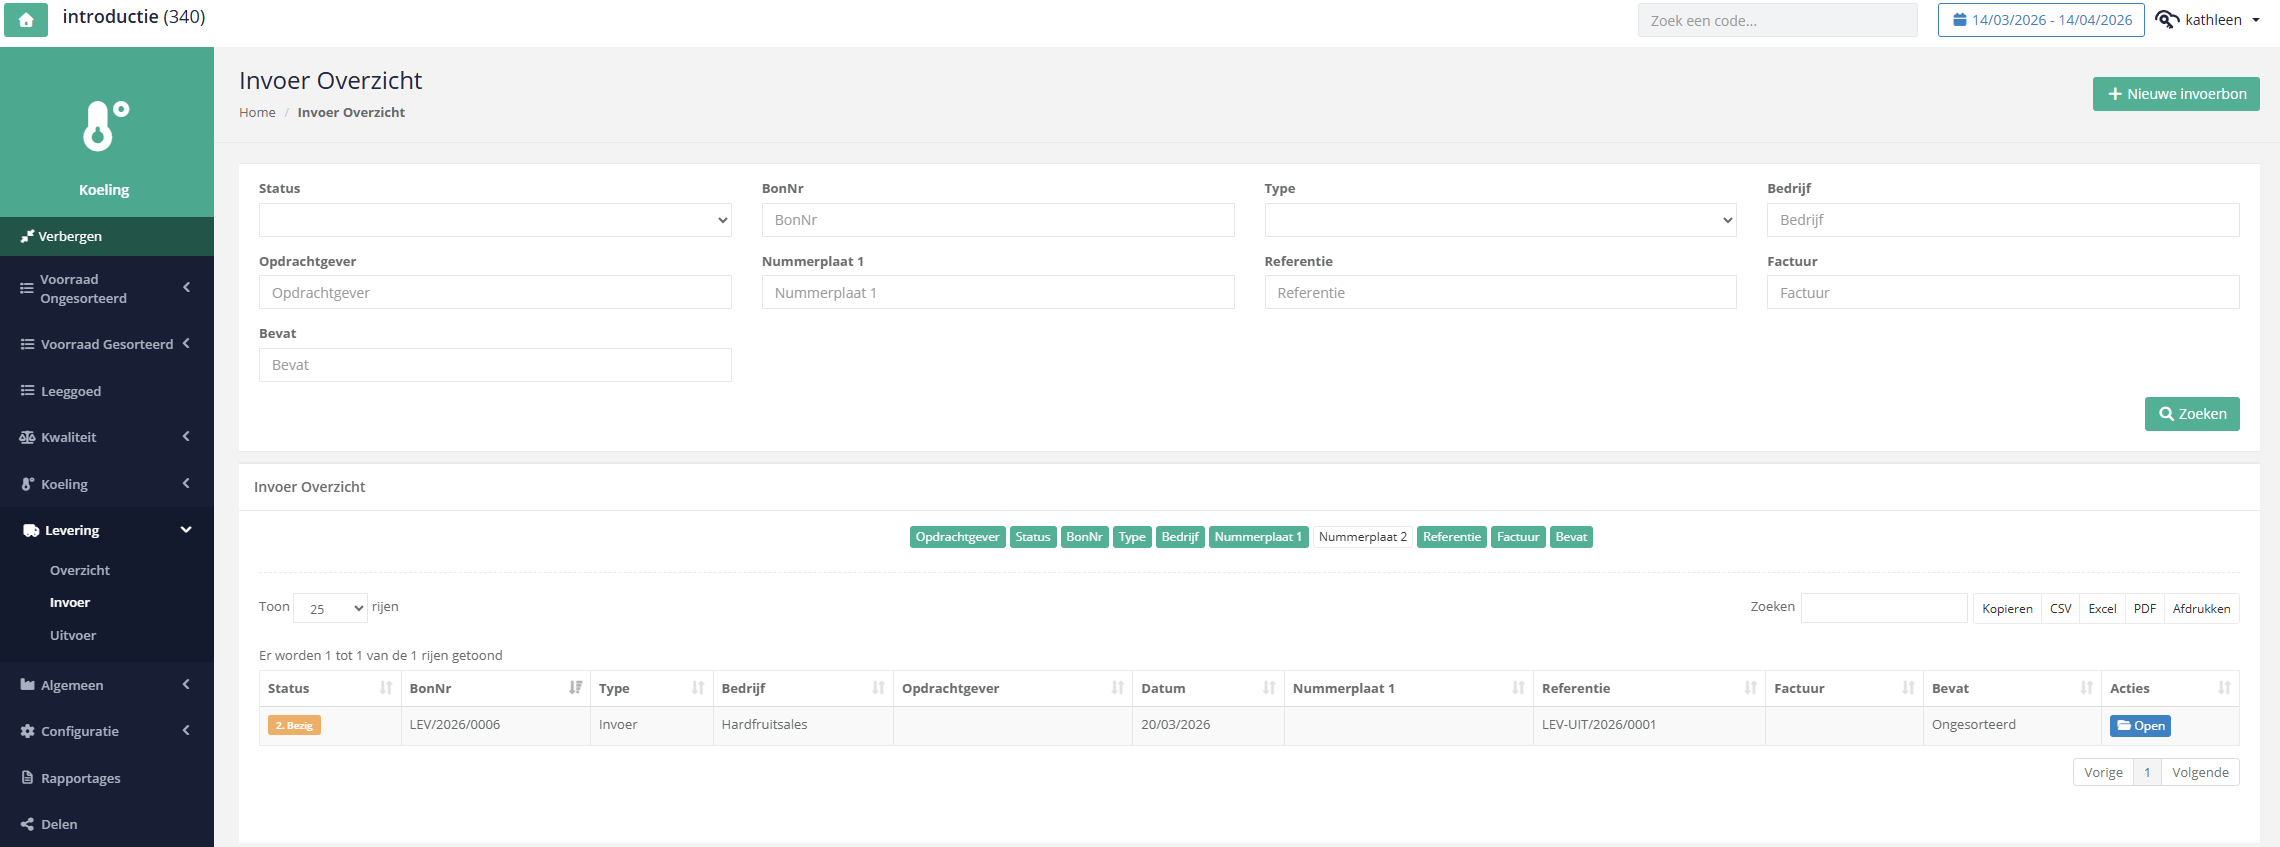The image size is (2280, 847).
Task: Expand Kwaliteit sidebar menu
Action: [x=107, y=437]
